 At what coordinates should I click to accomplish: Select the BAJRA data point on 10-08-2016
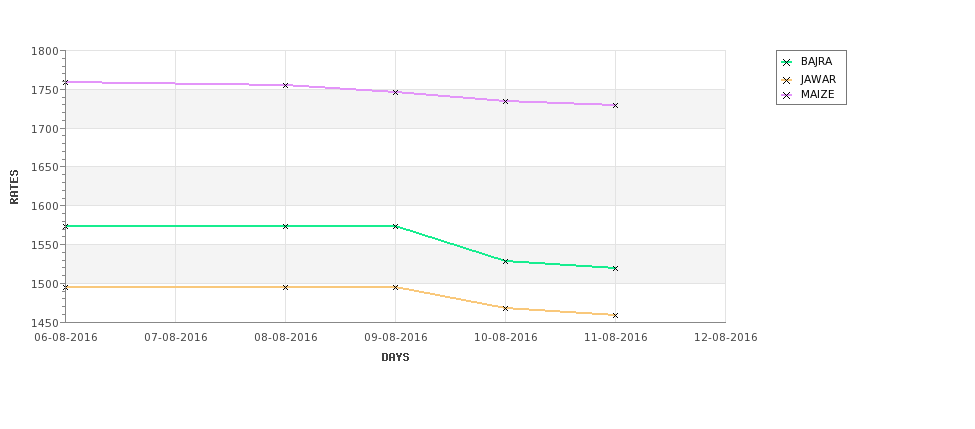(506, 261)
